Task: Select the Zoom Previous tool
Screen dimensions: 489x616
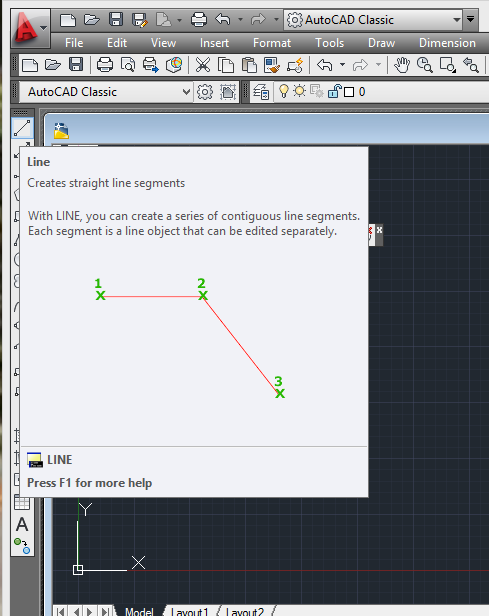Action: click(x=471, y=65)
